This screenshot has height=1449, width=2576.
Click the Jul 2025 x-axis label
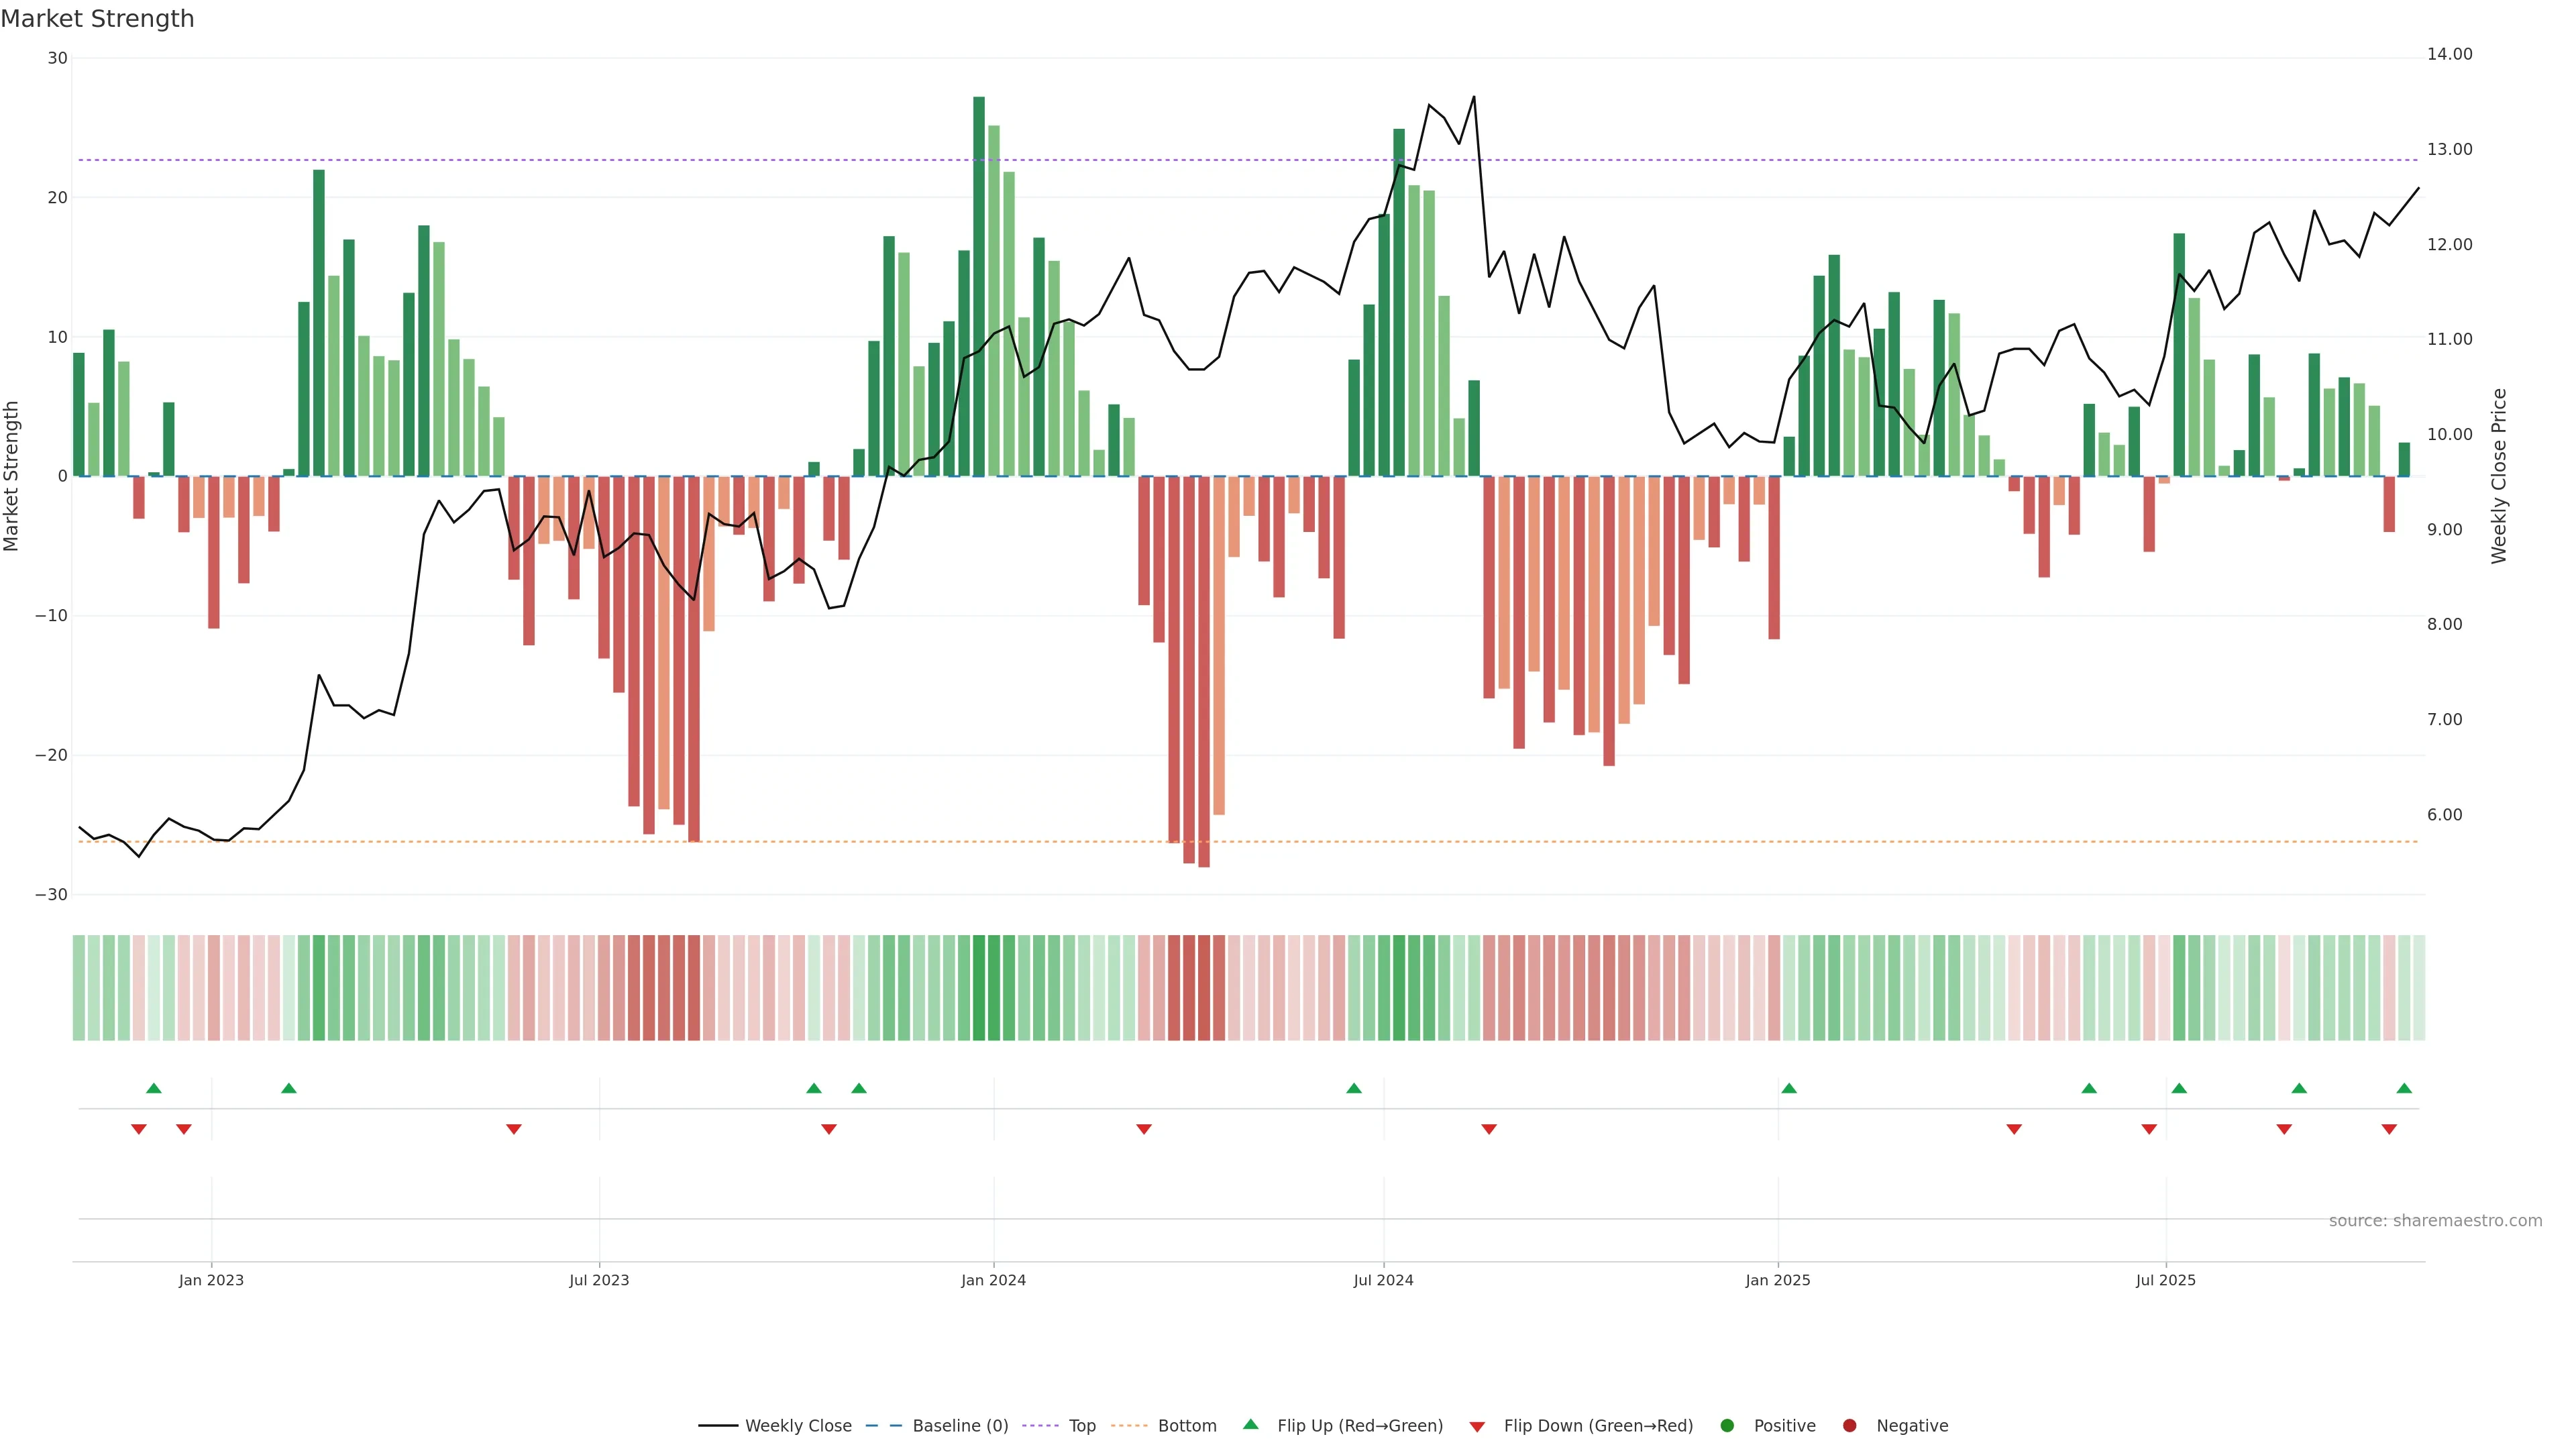[2165, 1280]
